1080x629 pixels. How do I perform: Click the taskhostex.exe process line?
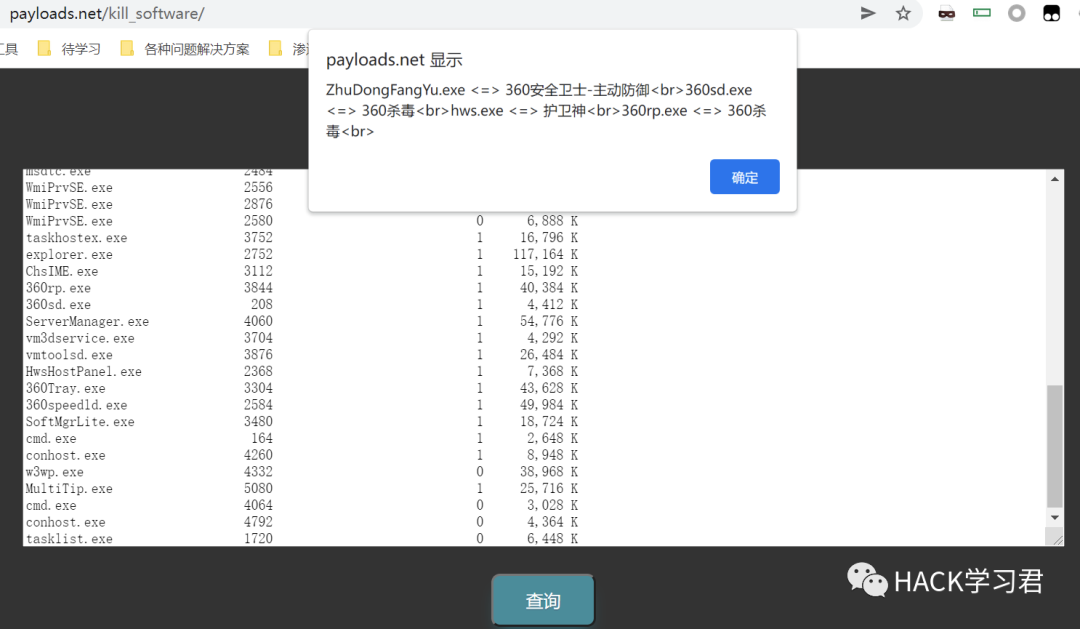click(x=302, y=238)
